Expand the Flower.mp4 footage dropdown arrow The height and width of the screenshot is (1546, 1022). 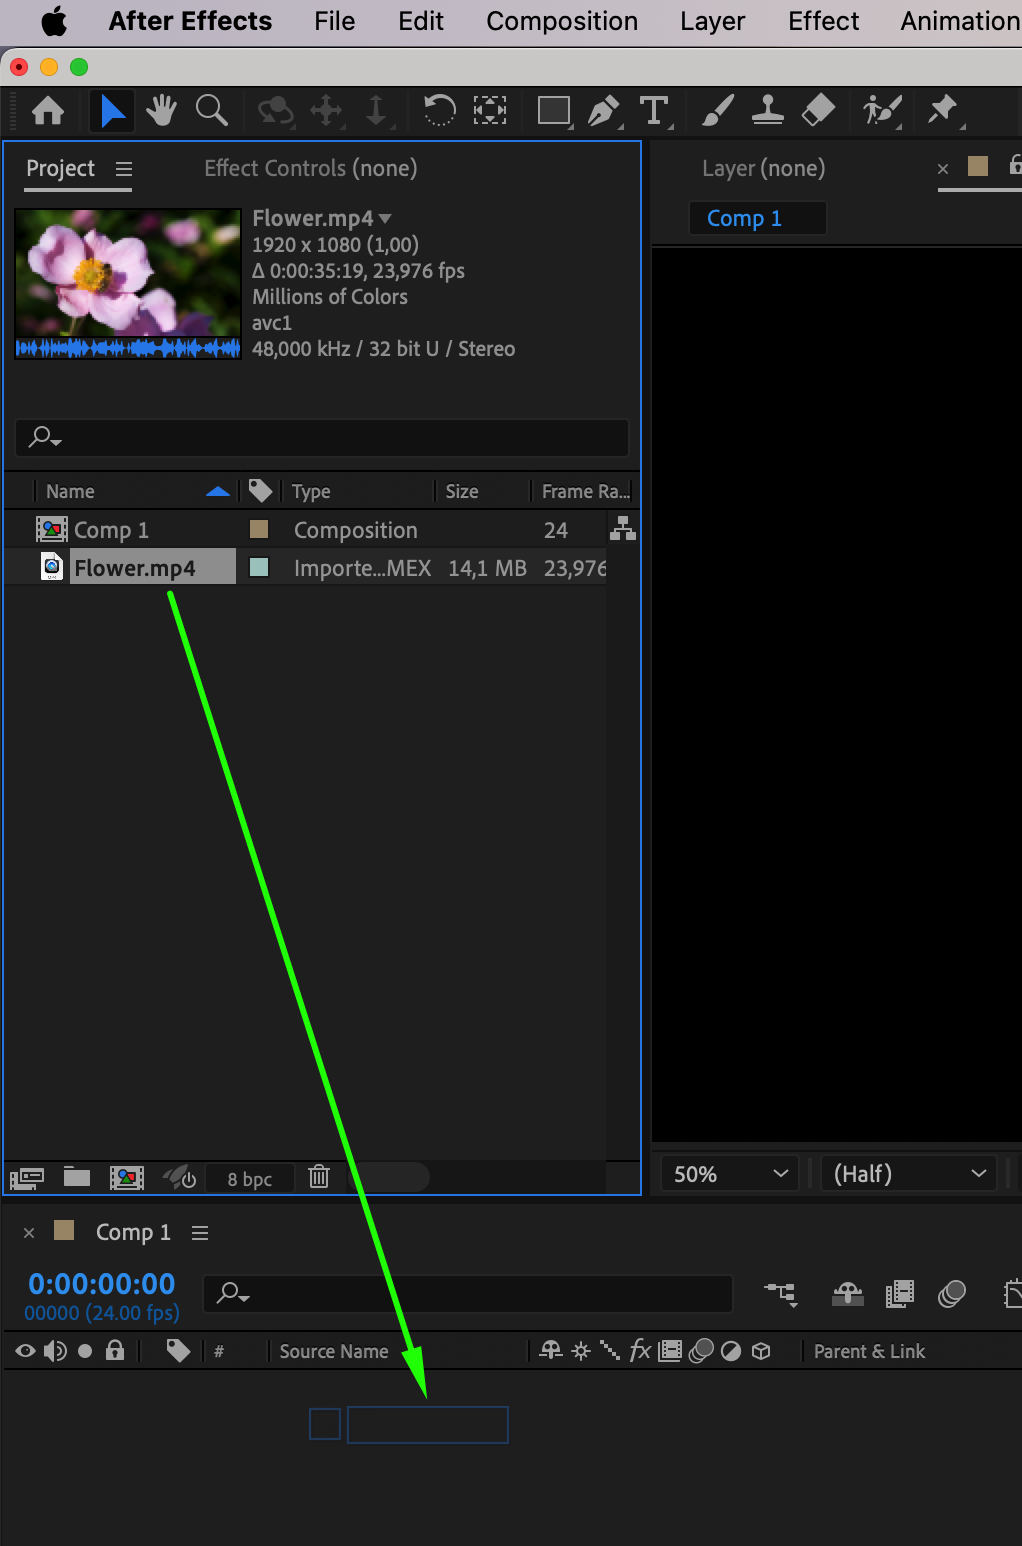(x=385, y=218)
